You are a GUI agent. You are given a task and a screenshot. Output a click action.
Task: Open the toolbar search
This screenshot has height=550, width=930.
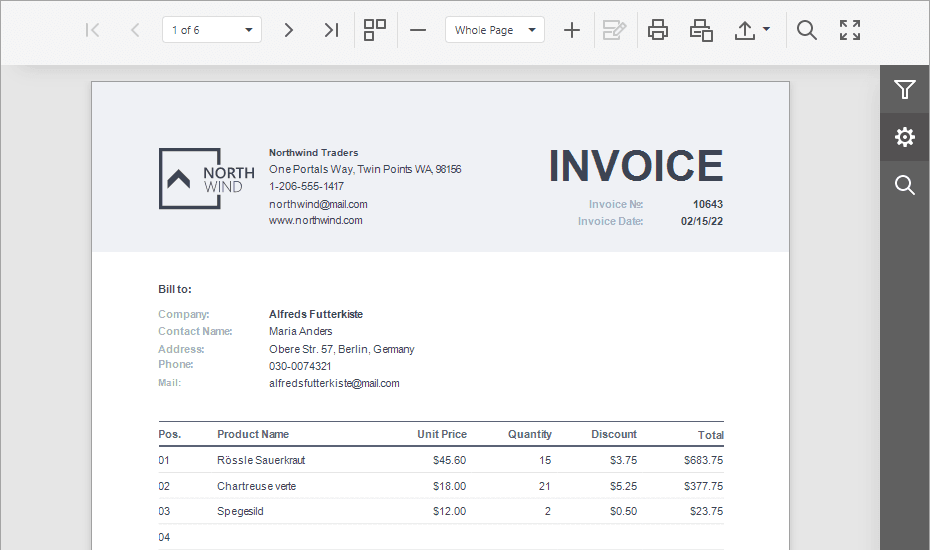coord(807,30)
